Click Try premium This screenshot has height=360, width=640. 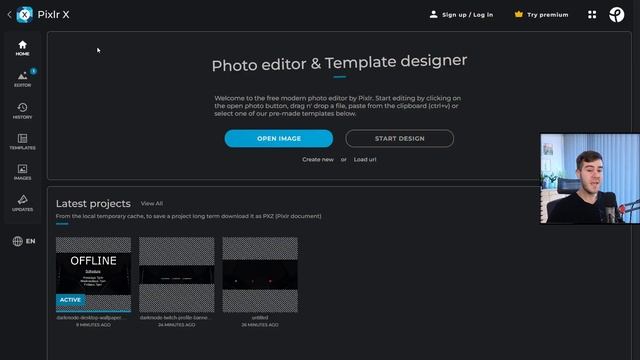(x=541, y=15)
